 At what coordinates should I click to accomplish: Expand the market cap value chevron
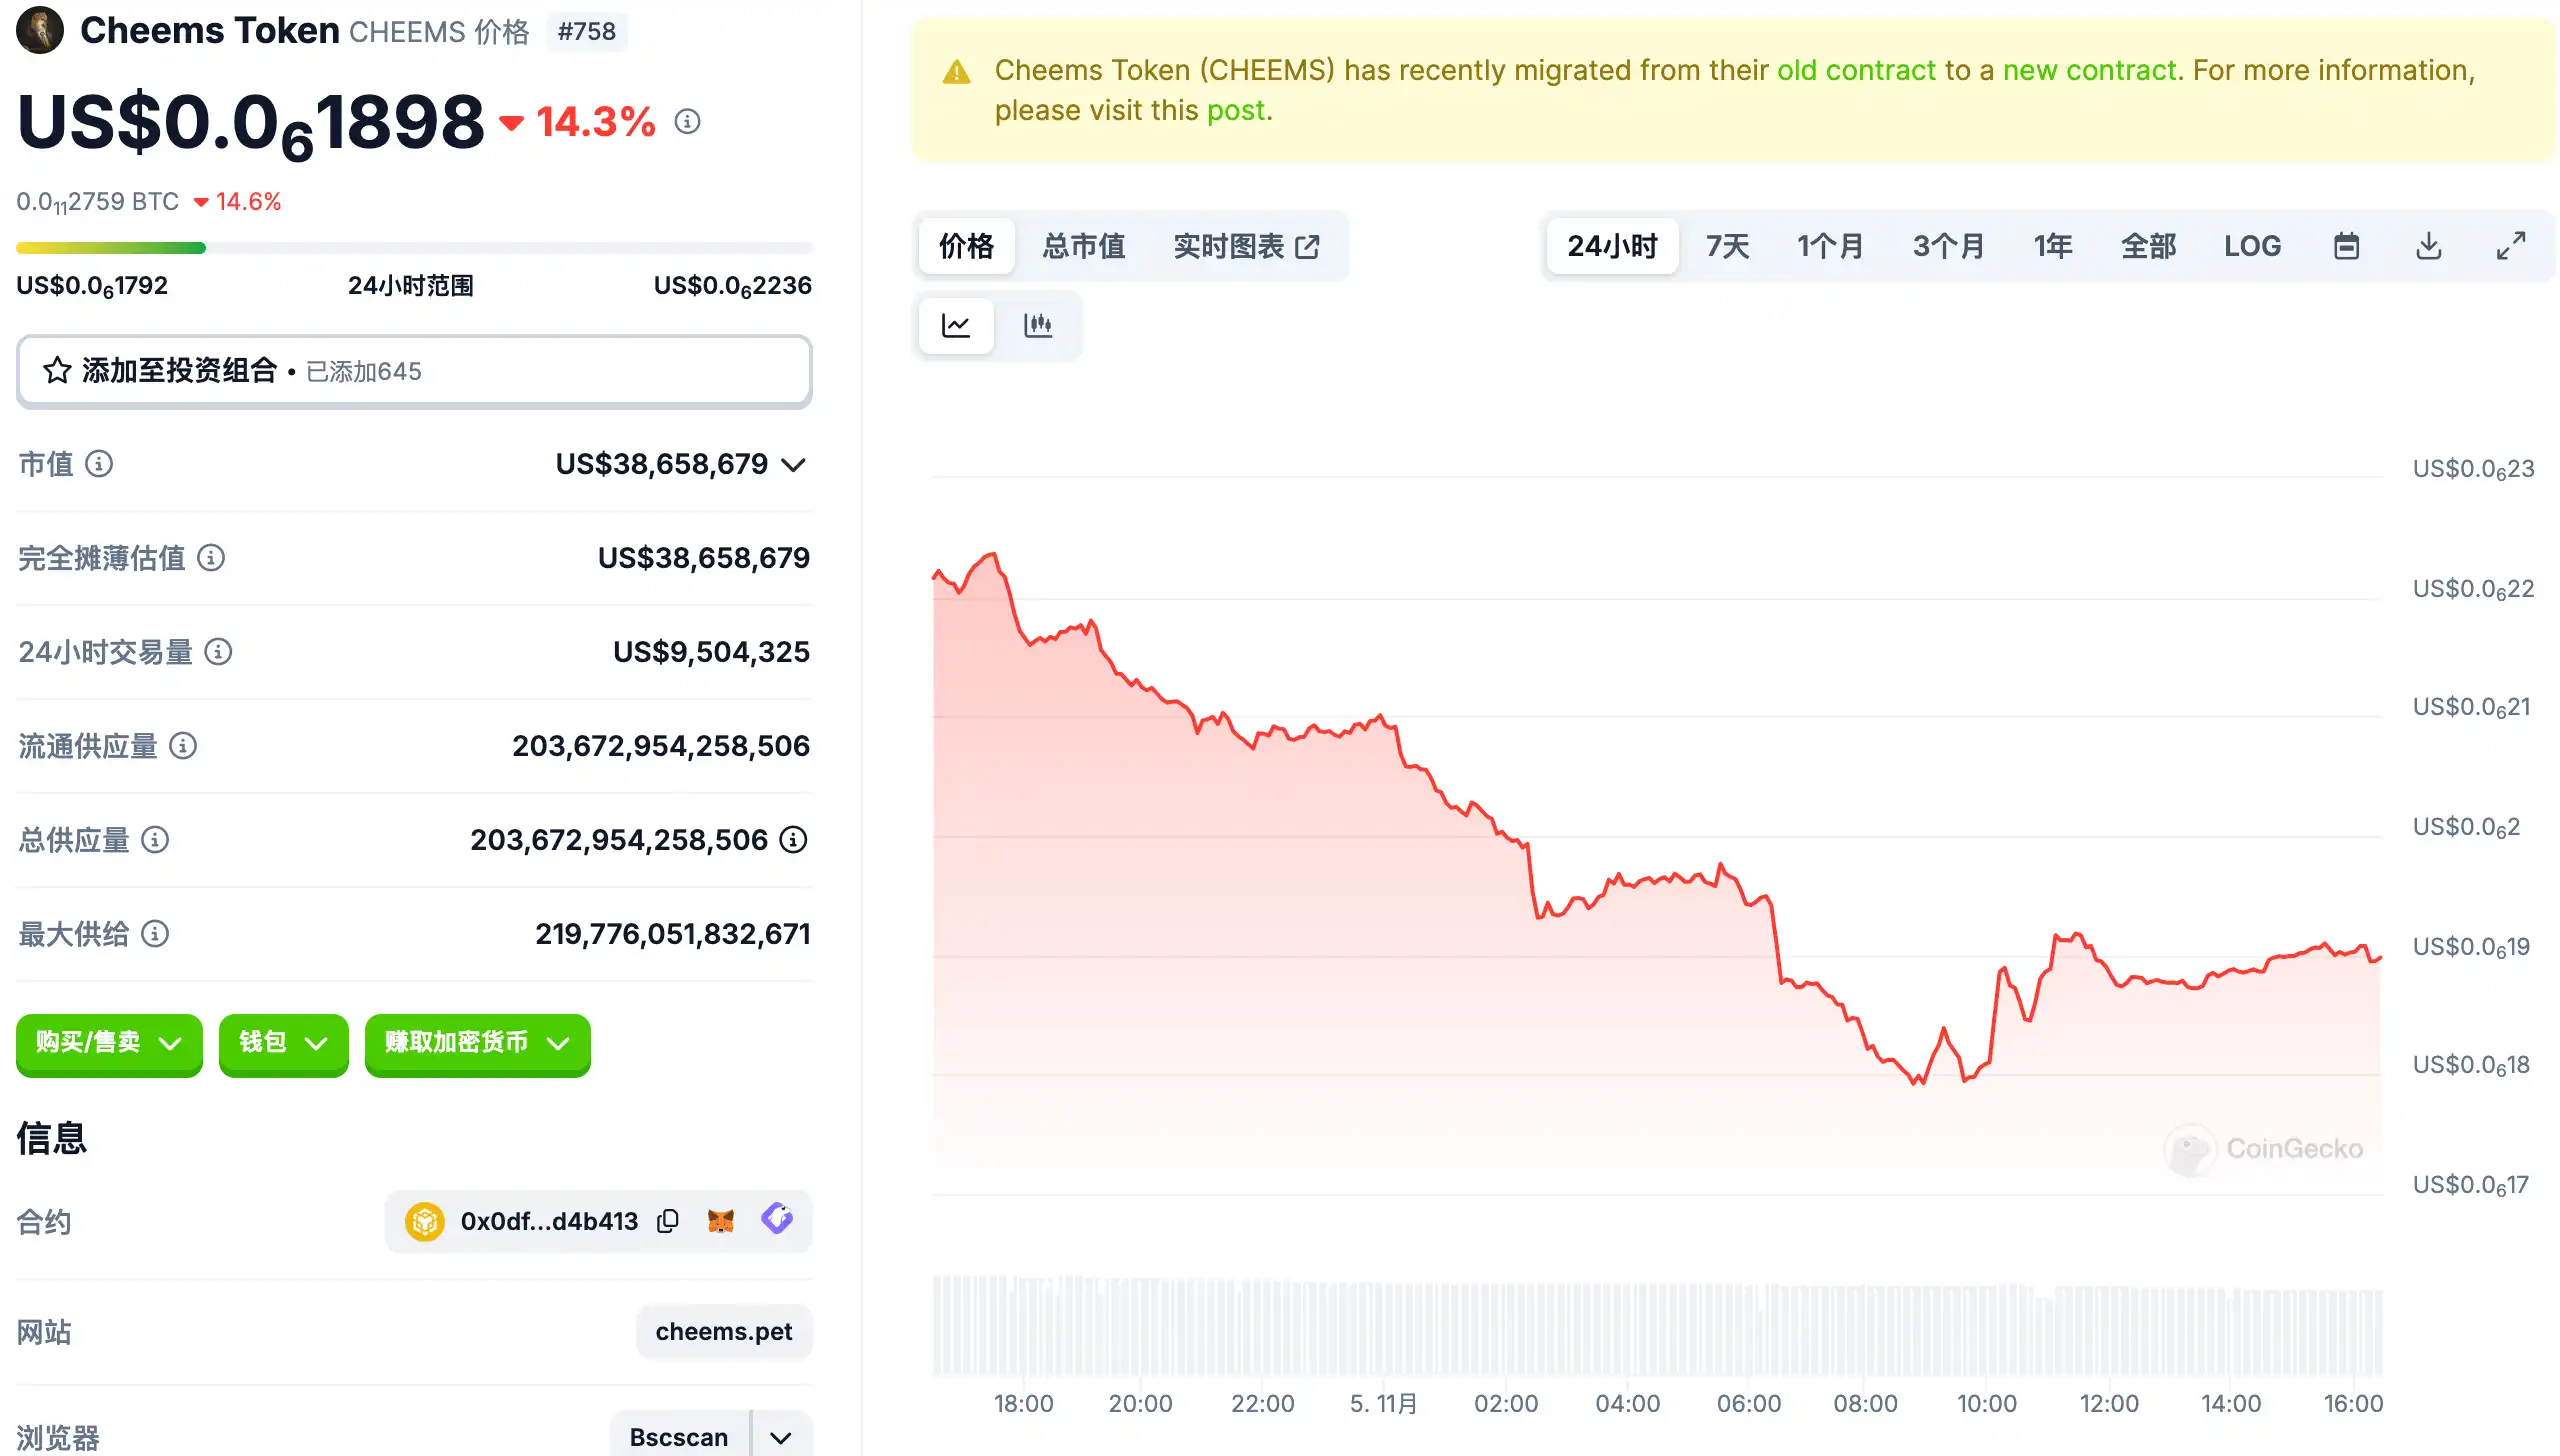pos(794,464)
